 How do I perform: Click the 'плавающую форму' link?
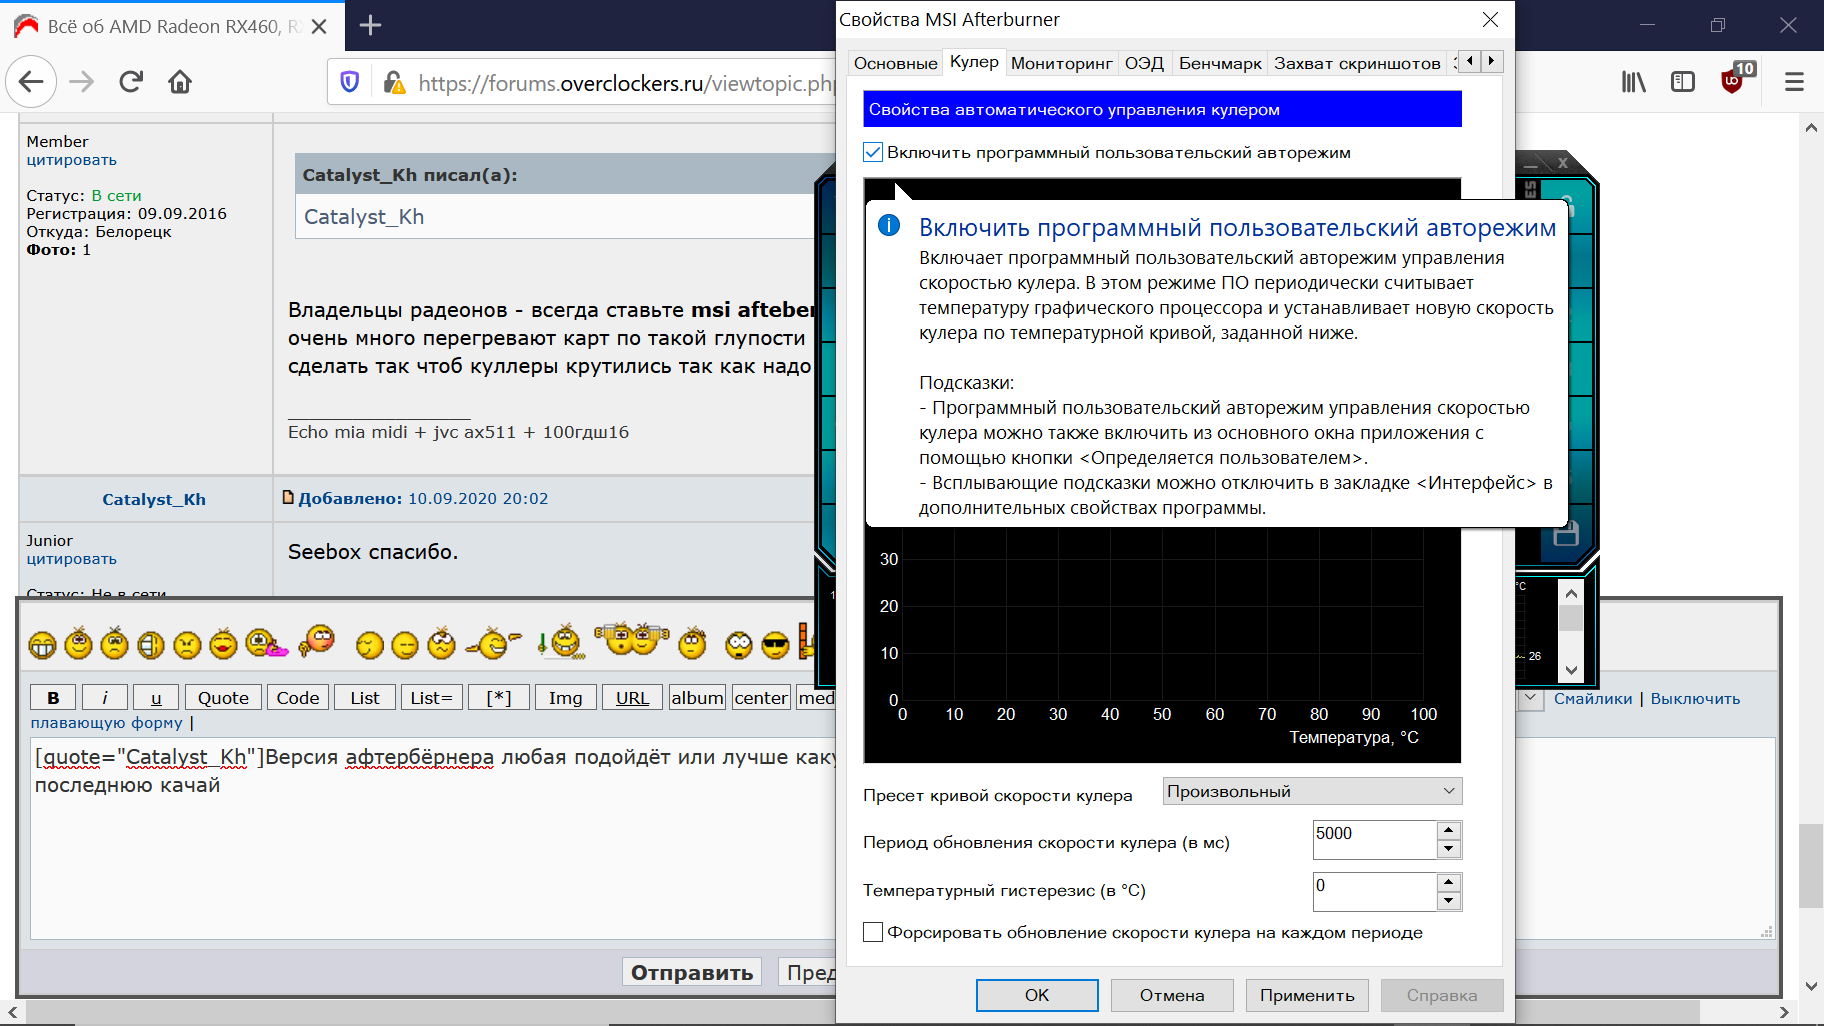(107, 723)
